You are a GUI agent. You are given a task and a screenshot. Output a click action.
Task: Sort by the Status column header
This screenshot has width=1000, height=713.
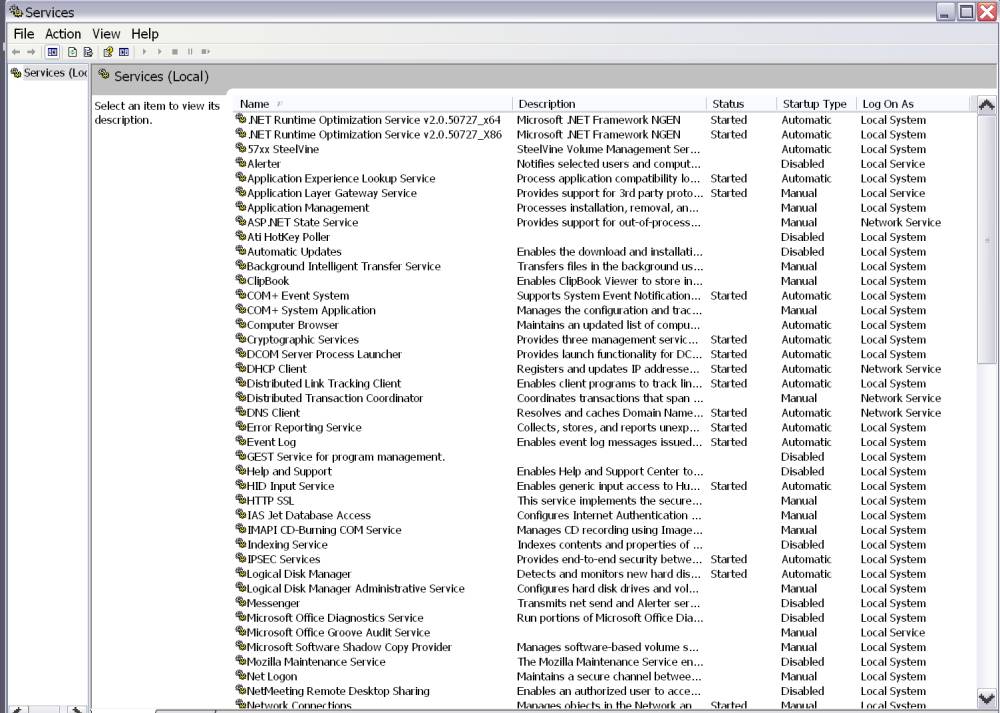pyautogui.click(x=741, y=104)
